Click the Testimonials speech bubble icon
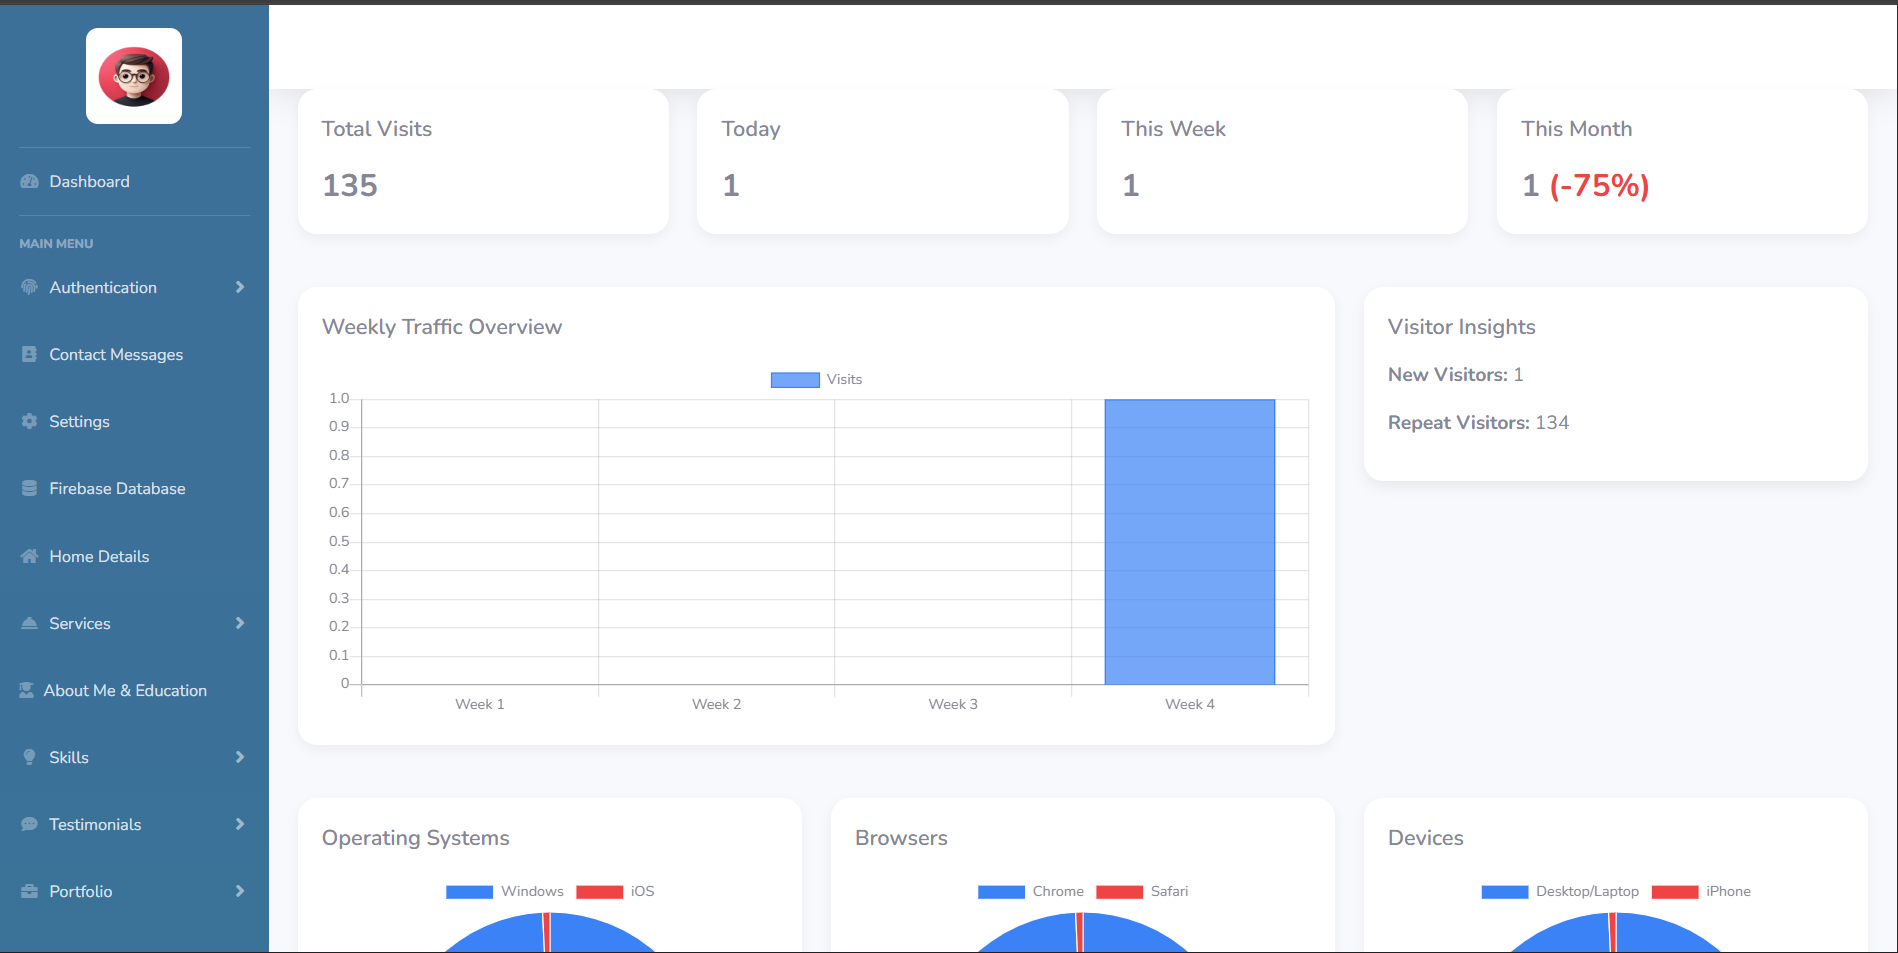The height and width of the screenshot is (953, 1898). pos(30,825)
